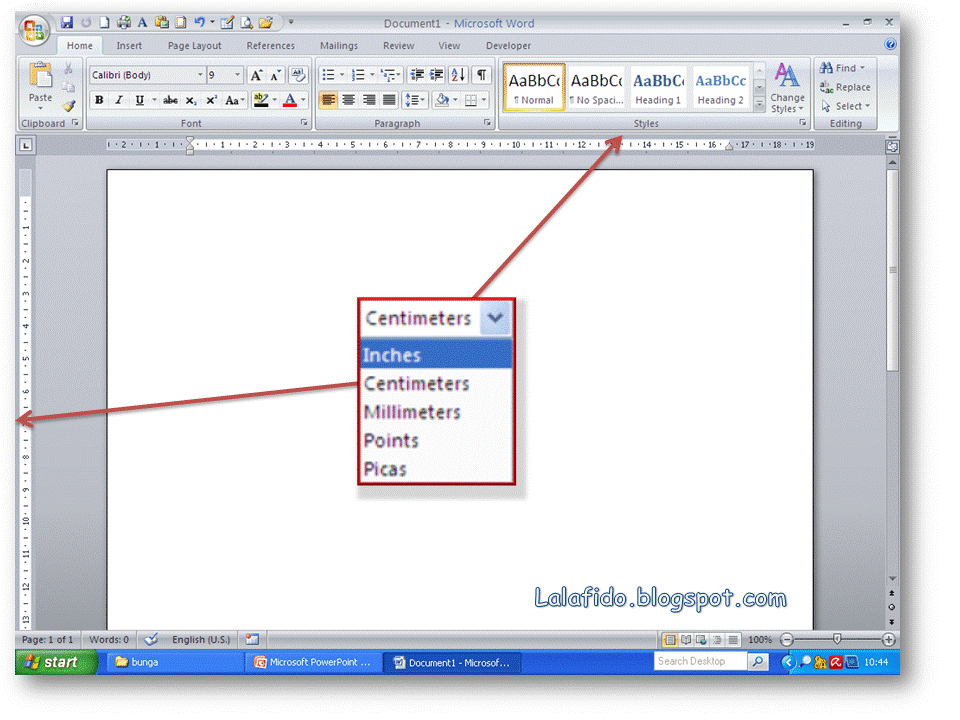Click the tab selector at ruler corner
Screen dimensions: 960x720
pos(25,145)
